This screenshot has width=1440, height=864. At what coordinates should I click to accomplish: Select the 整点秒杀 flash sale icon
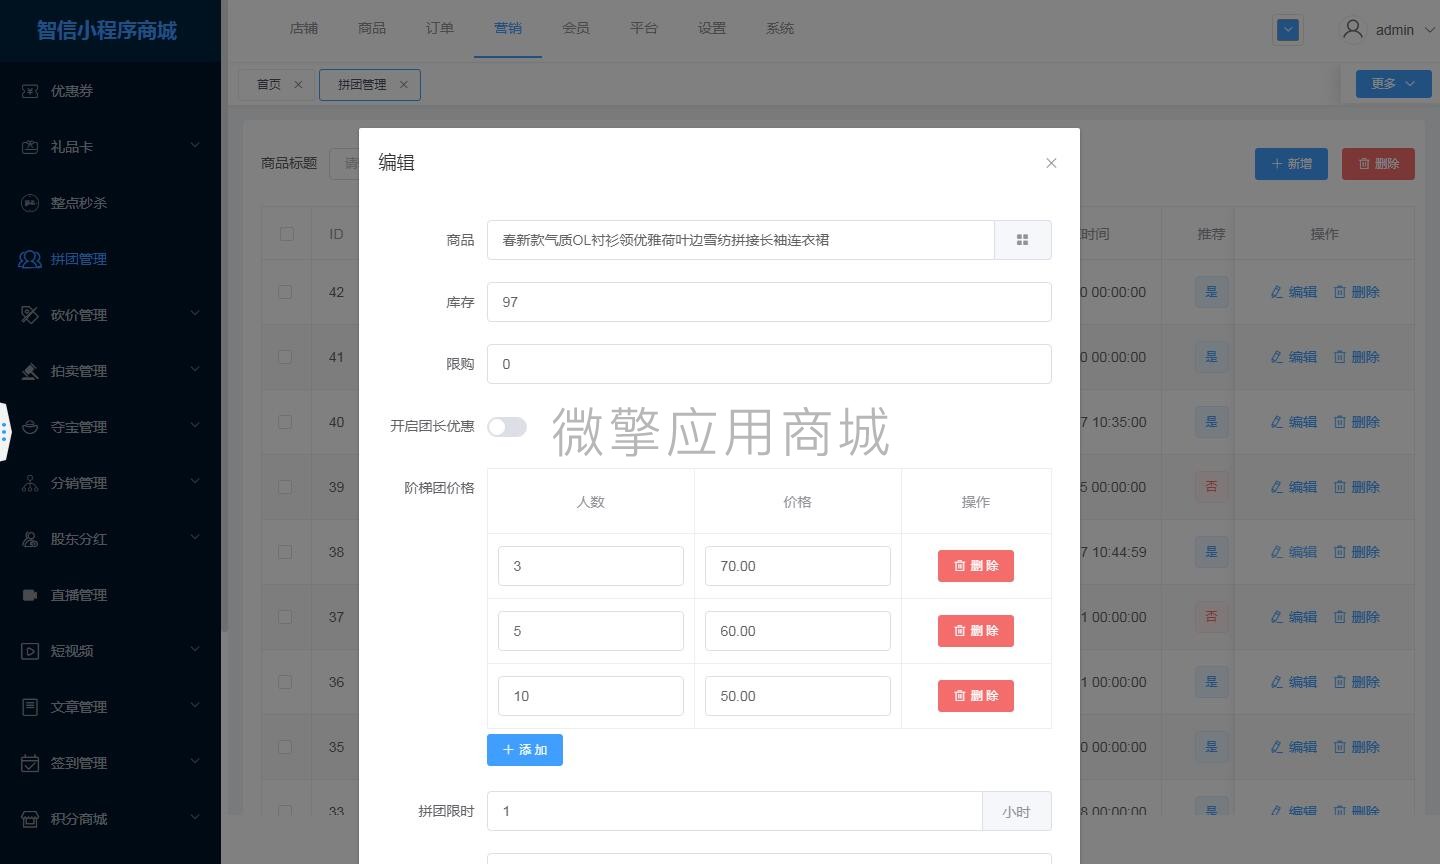click(x=30, y=203)
